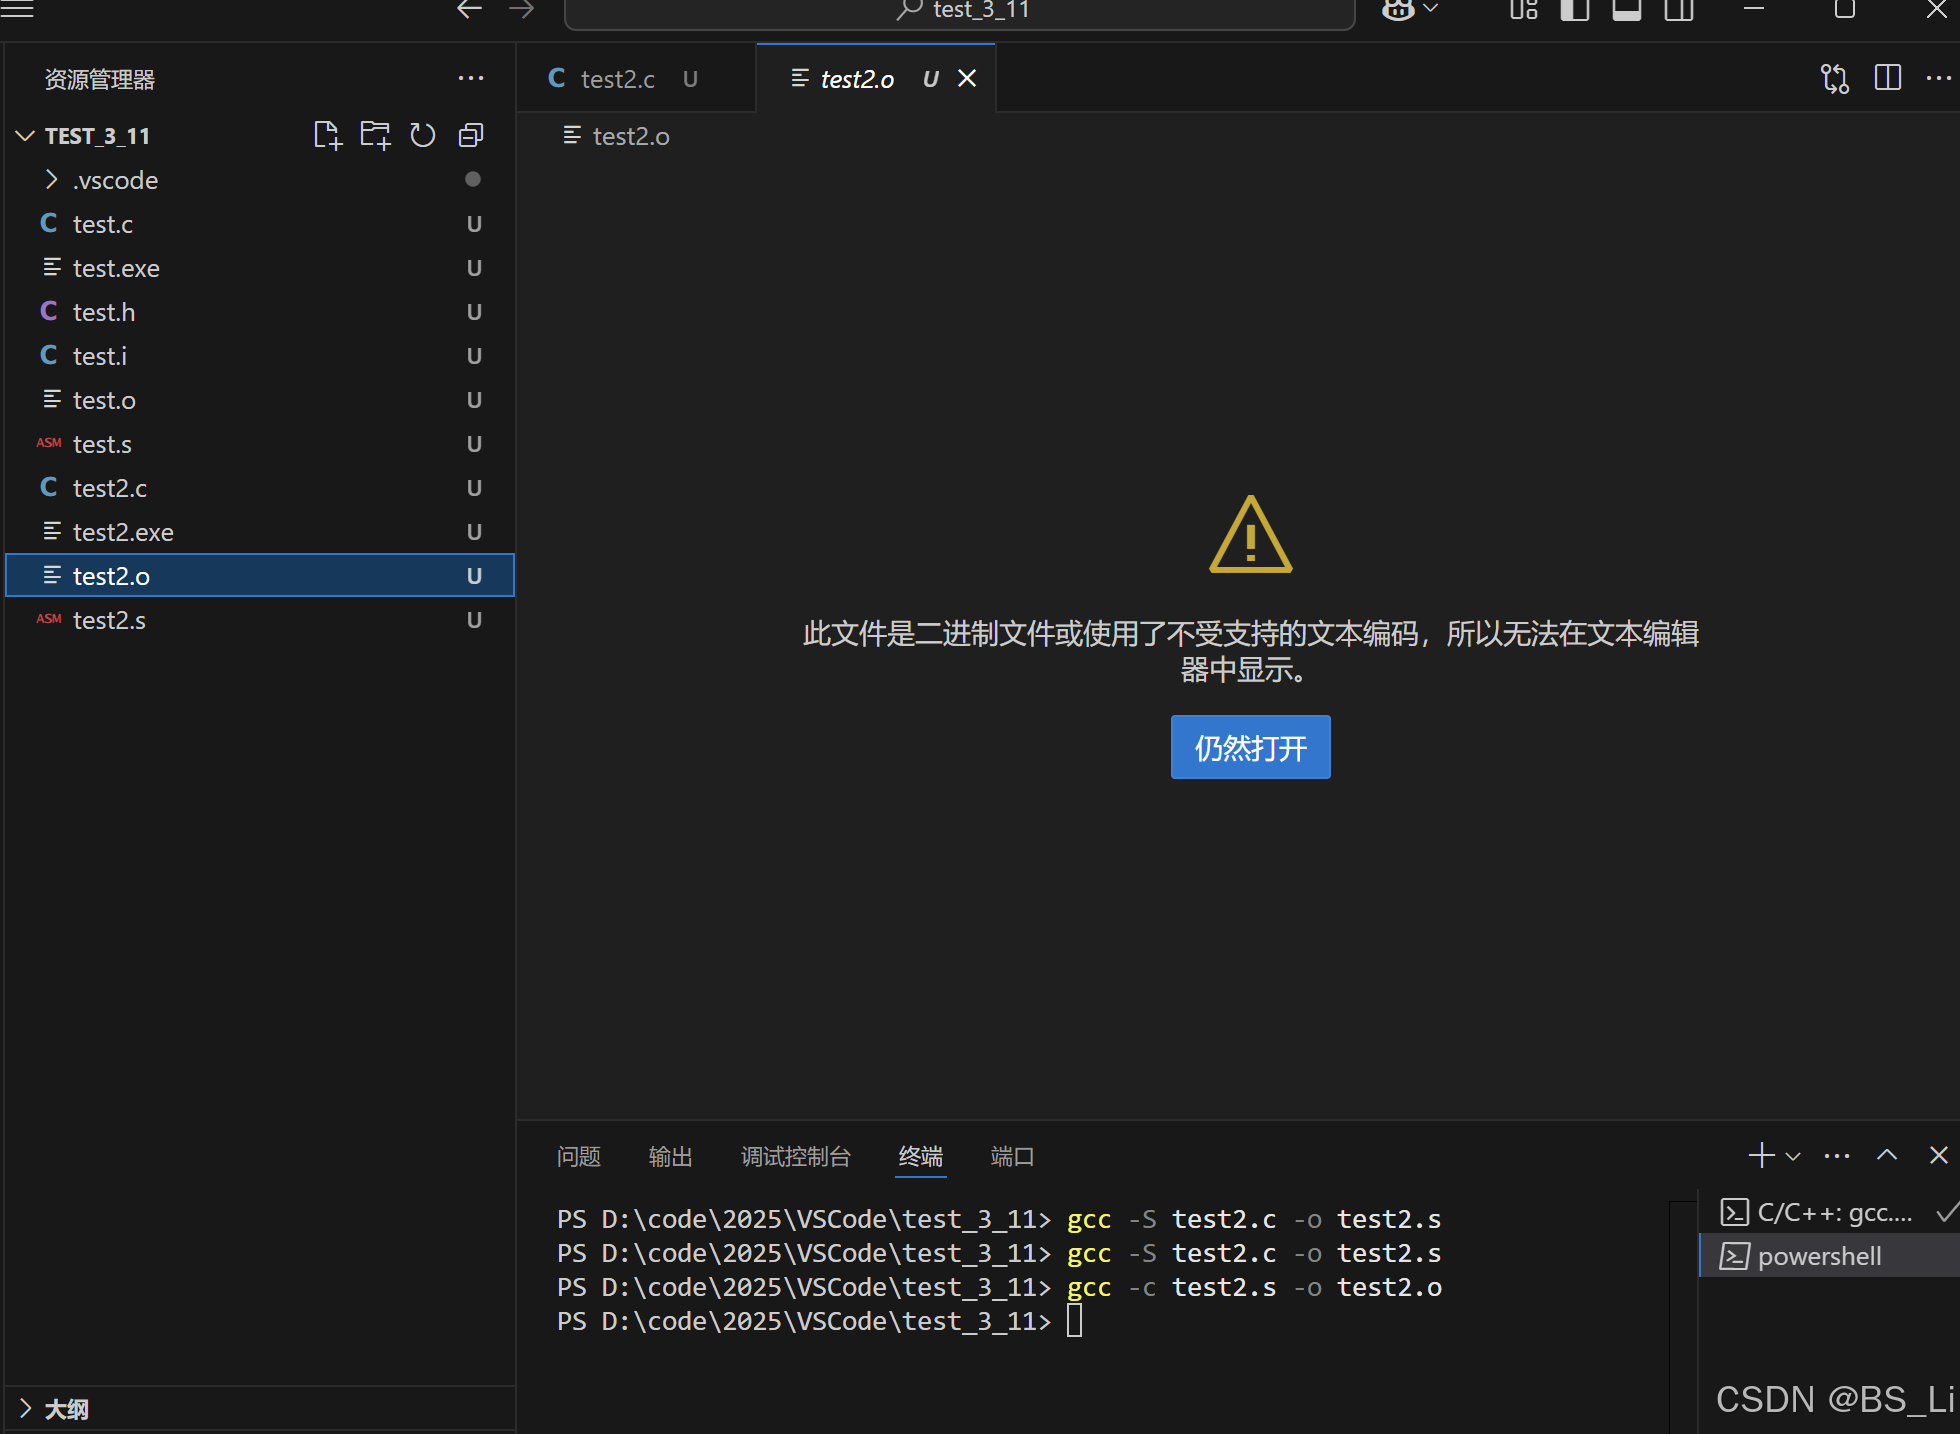Viewport: 1960px width, 1434px height.
Task: Expand the .vscode folder
Action: 115,180
